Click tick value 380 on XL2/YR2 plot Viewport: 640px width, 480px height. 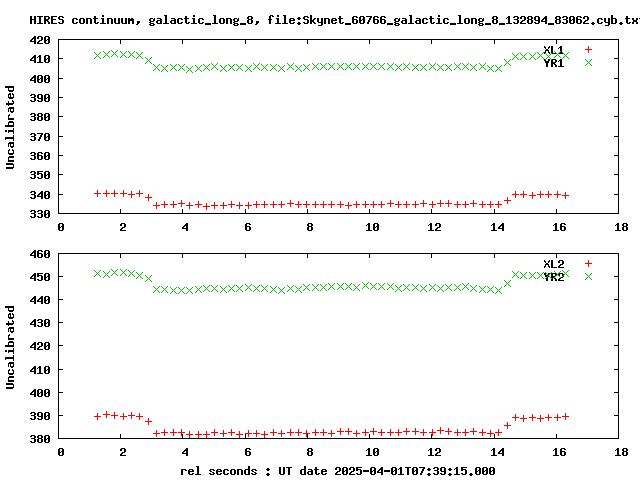[x=40, y=439]
